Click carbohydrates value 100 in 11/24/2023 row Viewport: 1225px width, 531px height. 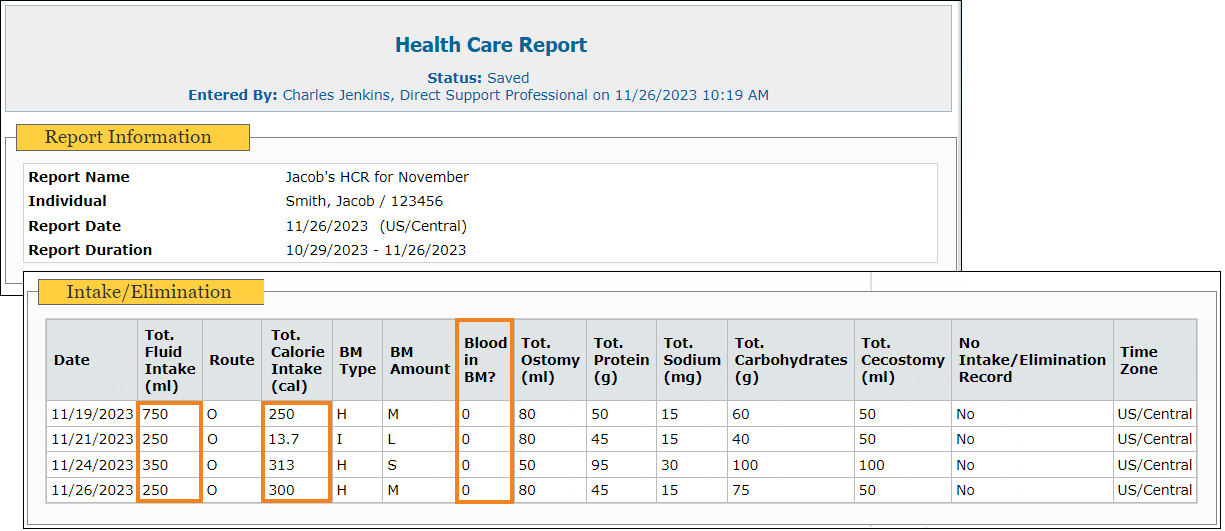[x=791, y=465]
